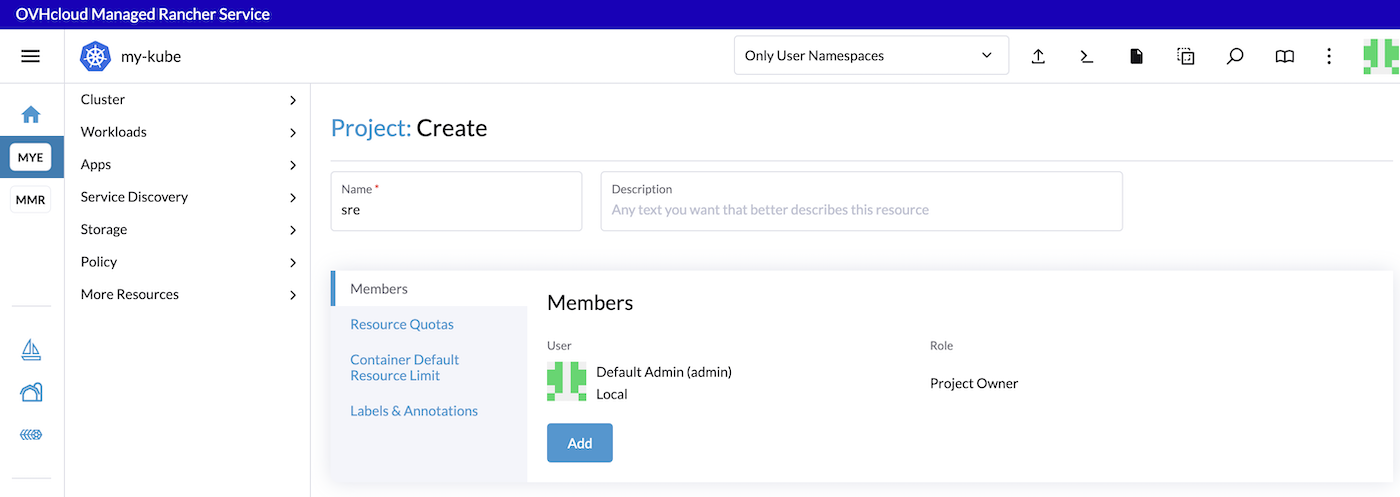1400x497 pixels.
Task: Select the Labels & Annotations tab
Action: point(414,411)
